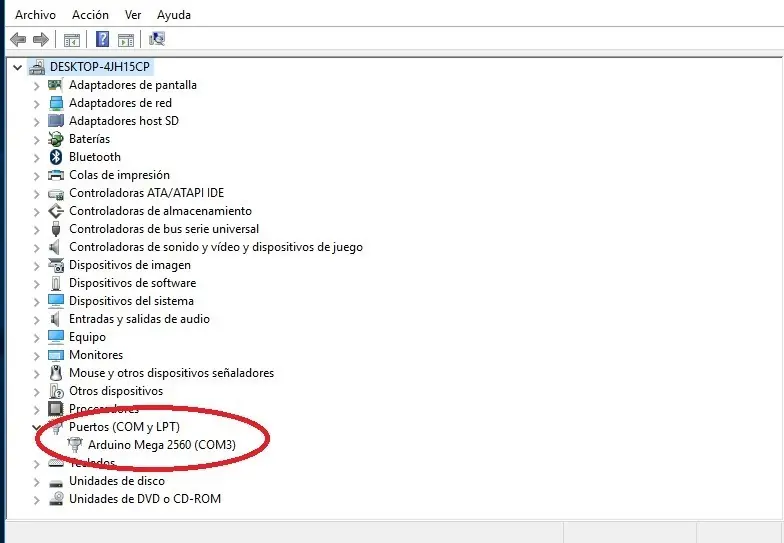Open the Acción menu
This screenshot has height=543, width=784.
pyautogui.click(x=90, y=15)
